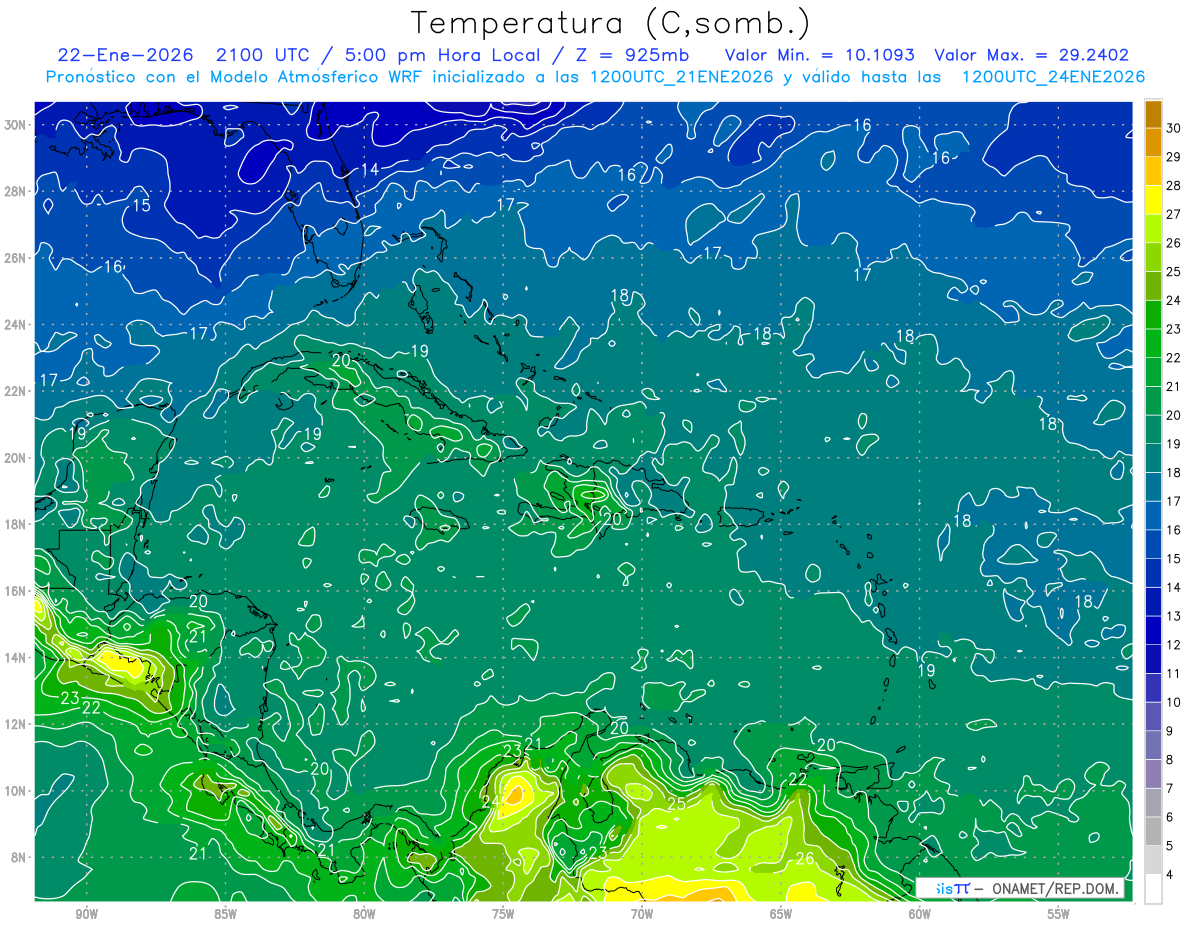Click the longitude axis label "60W"
Image resolution: width=1200 pixels, height=927 pixels.
(920, 914)
